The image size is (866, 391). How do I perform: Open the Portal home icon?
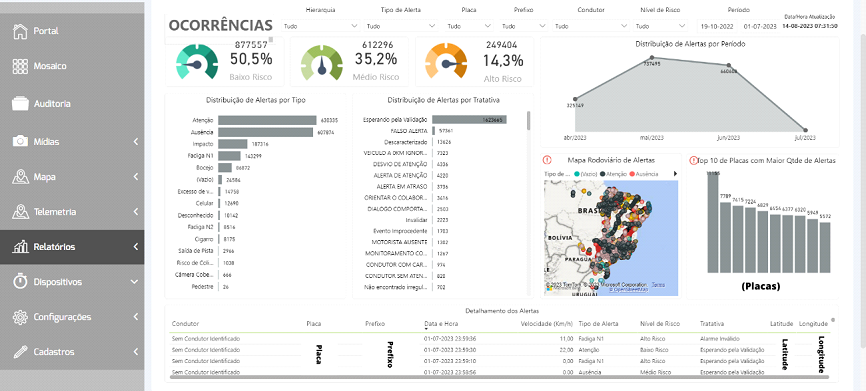20,31
